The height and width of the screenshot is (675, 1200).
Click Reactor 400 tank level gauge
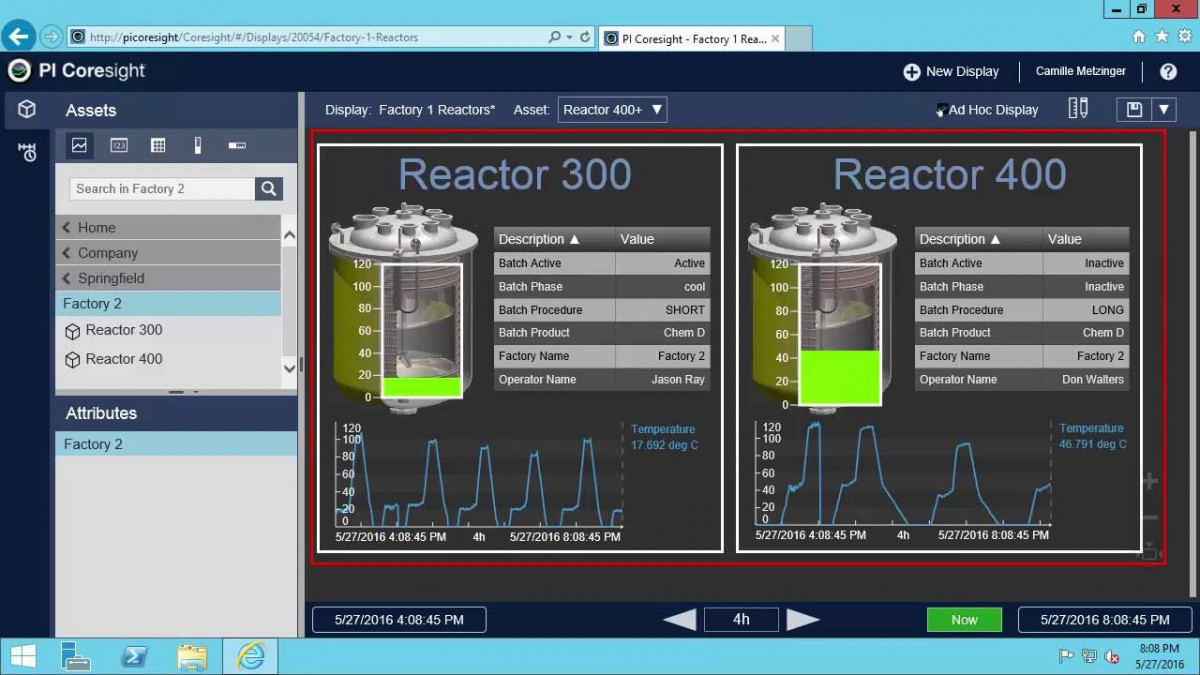(x=840, y=334)
